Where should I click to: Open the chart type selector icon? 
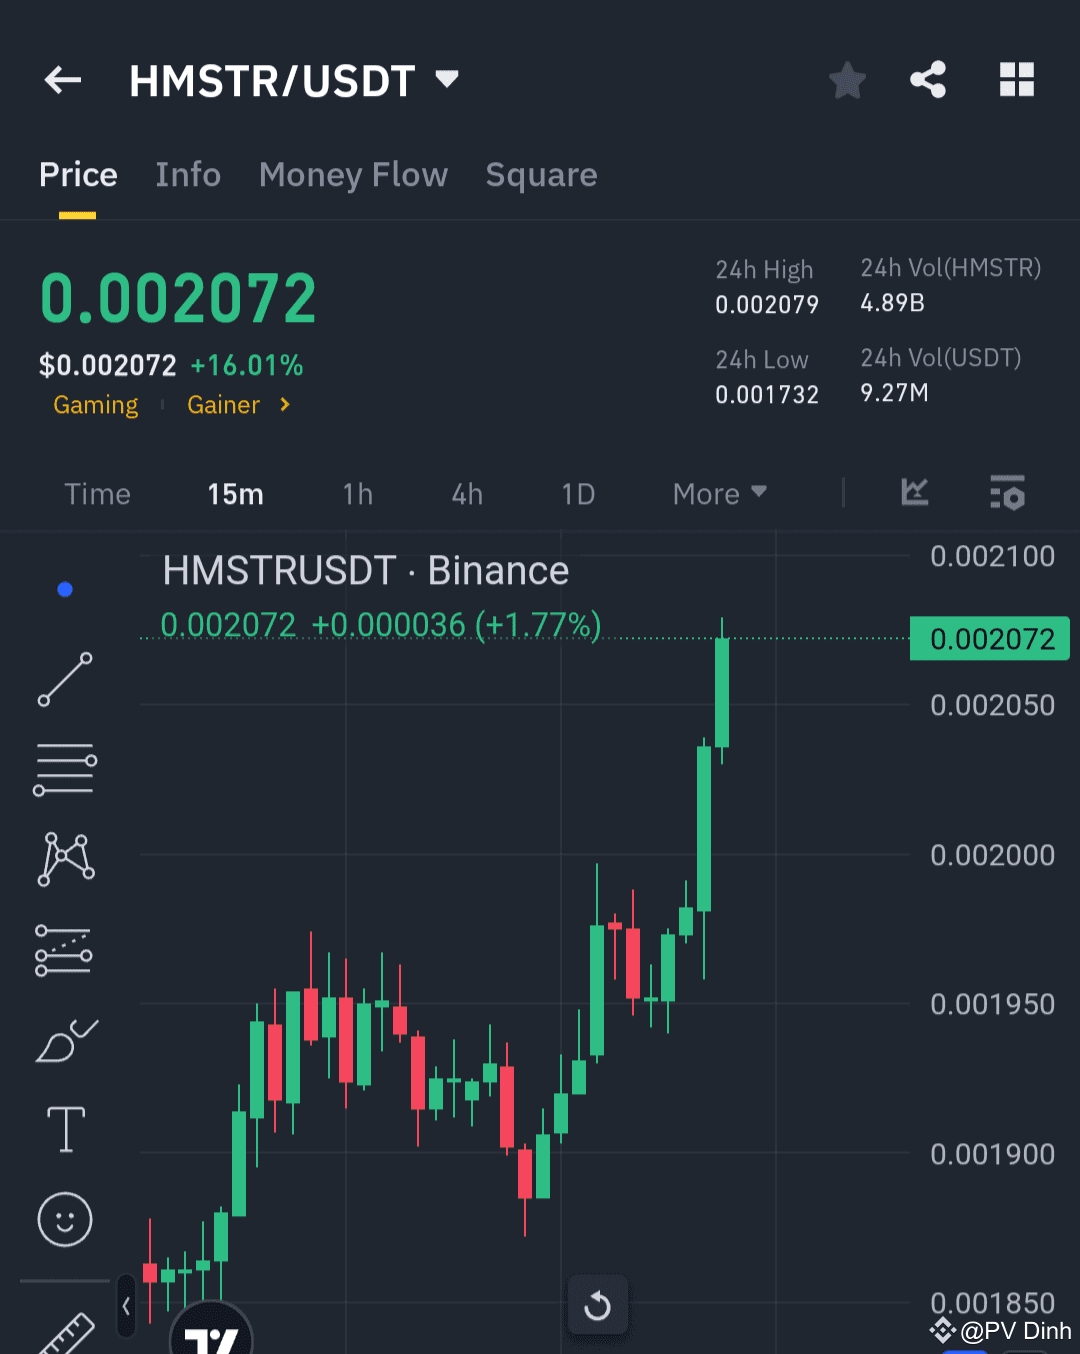[914, 493]
